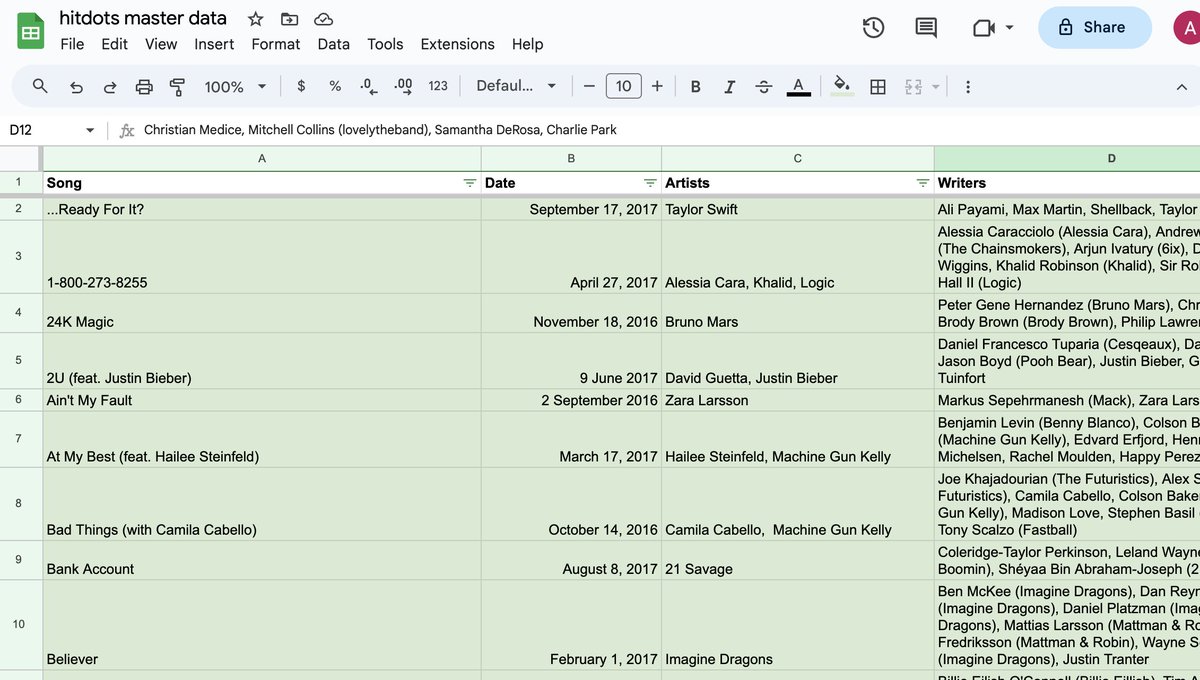The height and width of the screenshot is (680, 1200).
Task: Open name box dropdown arrow
Action: pos(90,130)
